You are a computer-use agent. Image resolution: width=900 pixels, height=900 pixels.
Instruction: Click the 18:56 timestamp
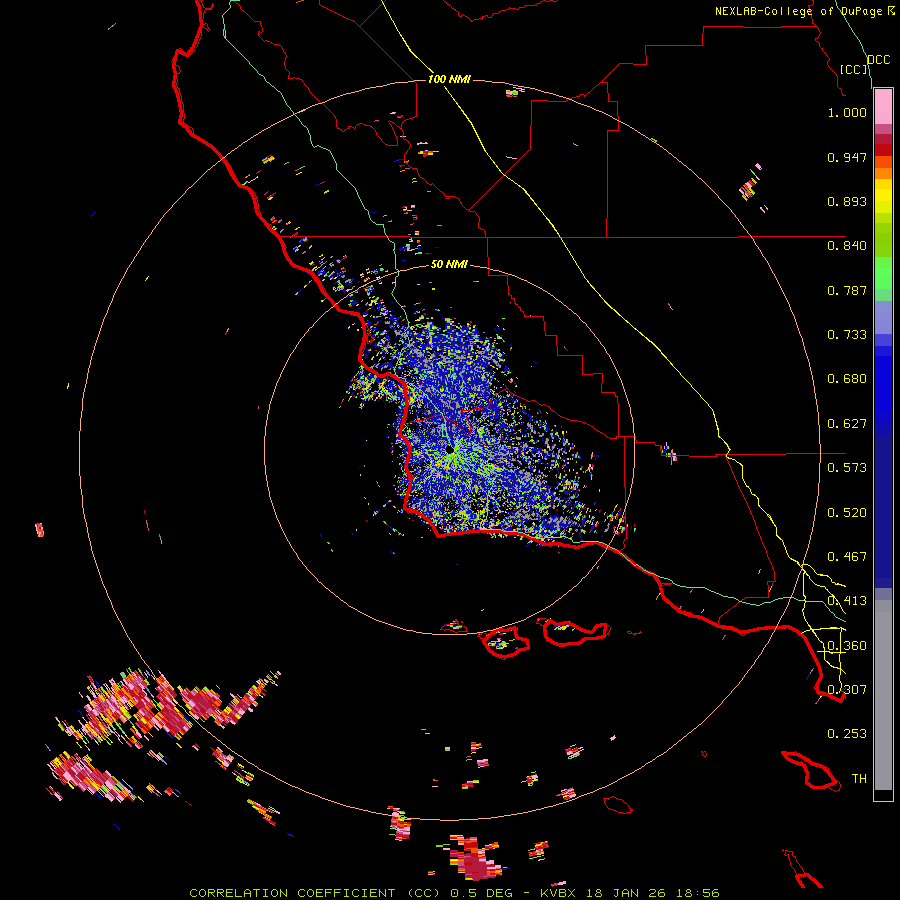[699, 893]
